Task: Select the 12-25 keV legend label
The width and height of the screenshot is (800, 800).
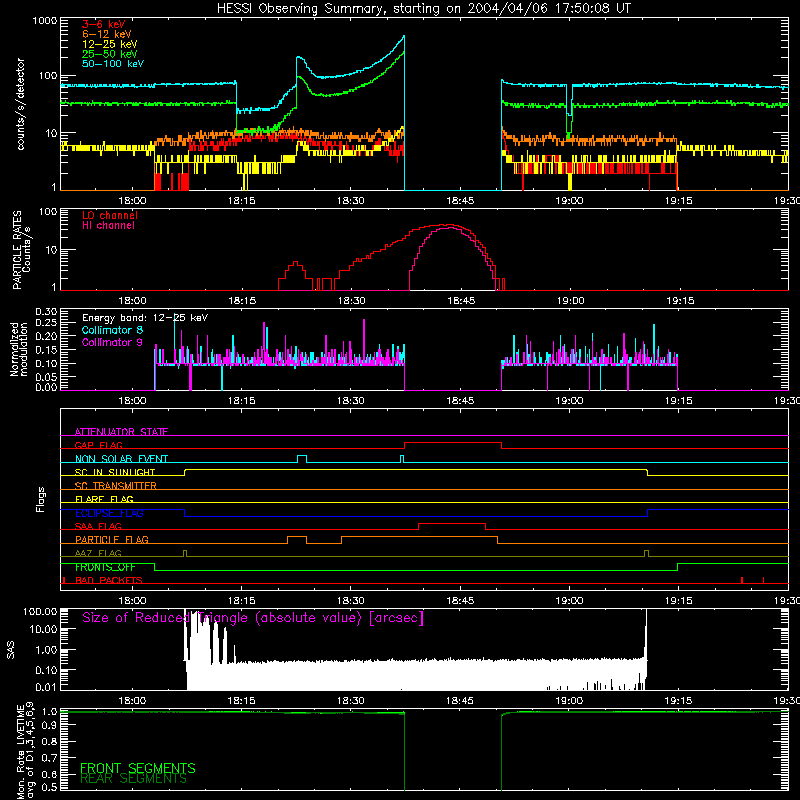Action: [110, 44]
